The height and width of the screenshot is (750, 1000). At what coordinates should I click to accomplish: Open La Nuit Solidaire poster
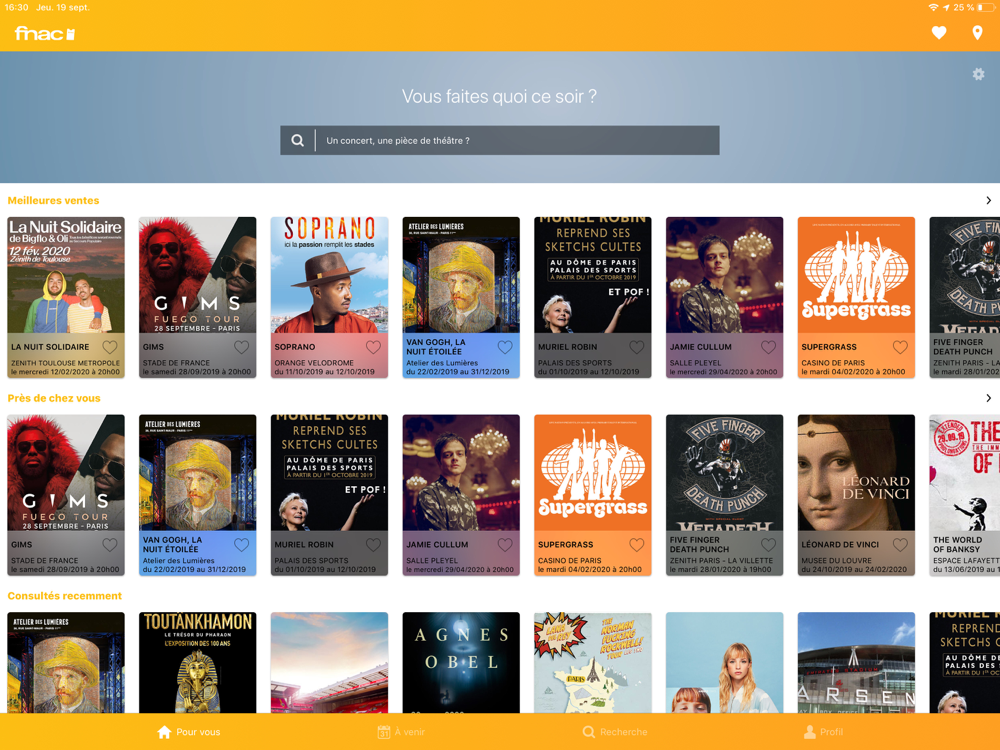[66, 275]
